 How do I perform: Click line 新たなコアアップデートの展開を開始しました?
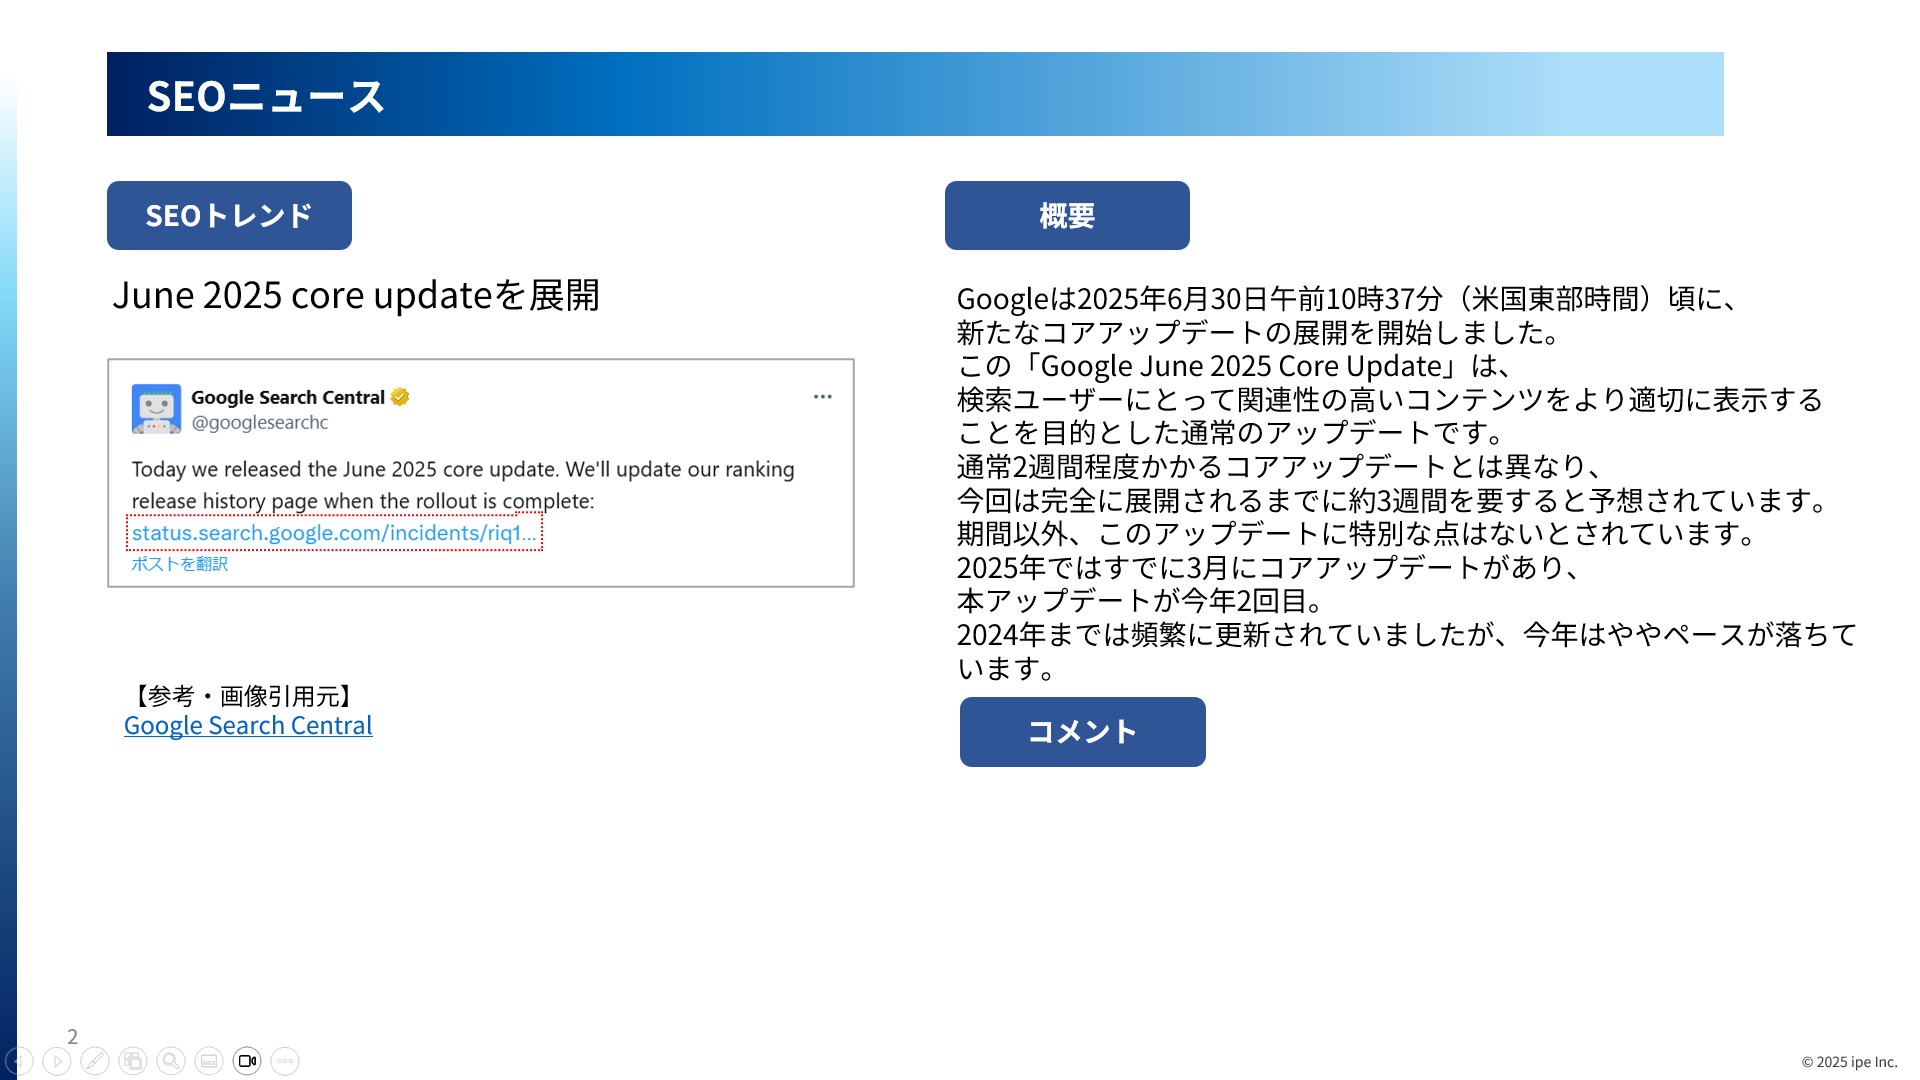click(1260, 333)
